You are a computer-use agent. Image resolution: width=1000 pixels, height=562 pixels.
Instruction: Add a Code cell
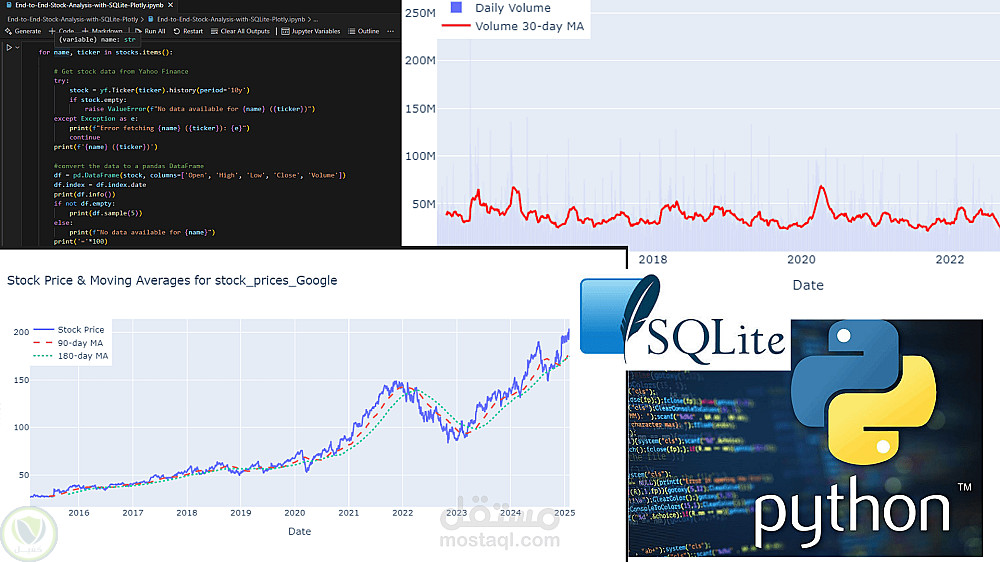click(x=62, y=31)
